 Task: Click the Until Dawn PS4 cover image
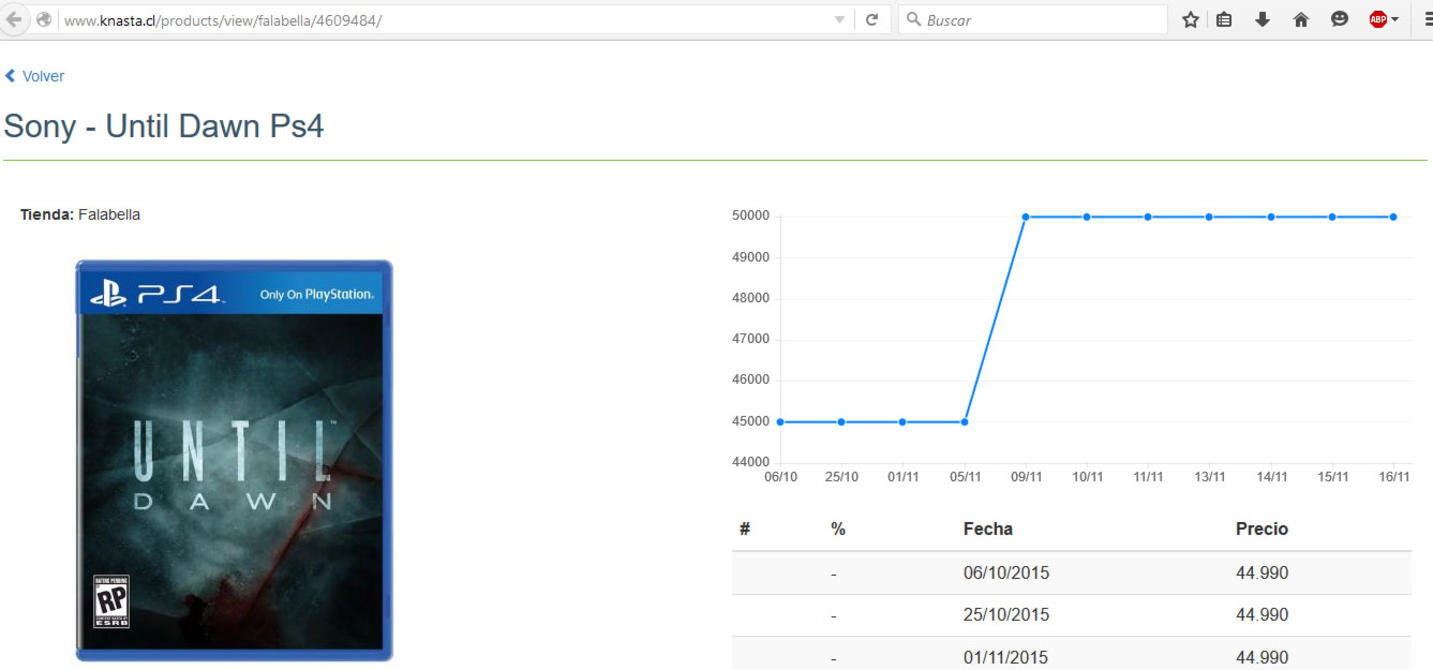click(x=234, y=460)
